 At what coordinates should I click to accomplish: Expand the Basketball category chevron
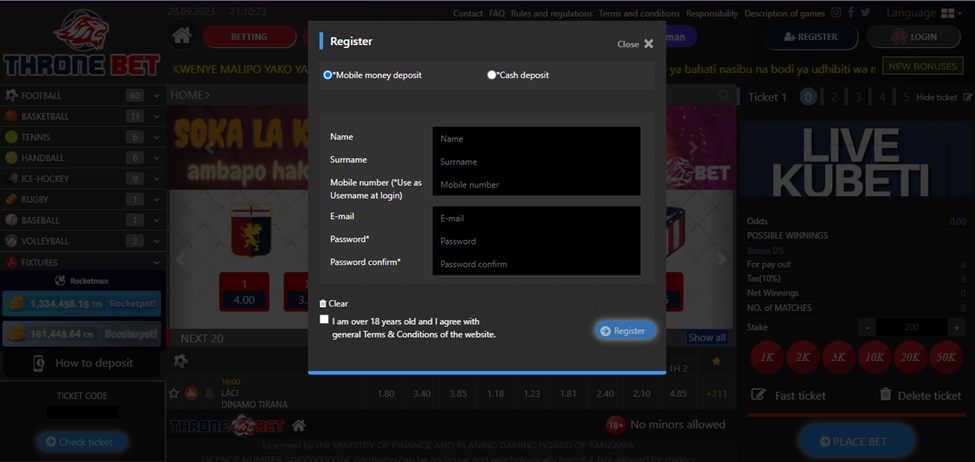click(x=157, y=116)
